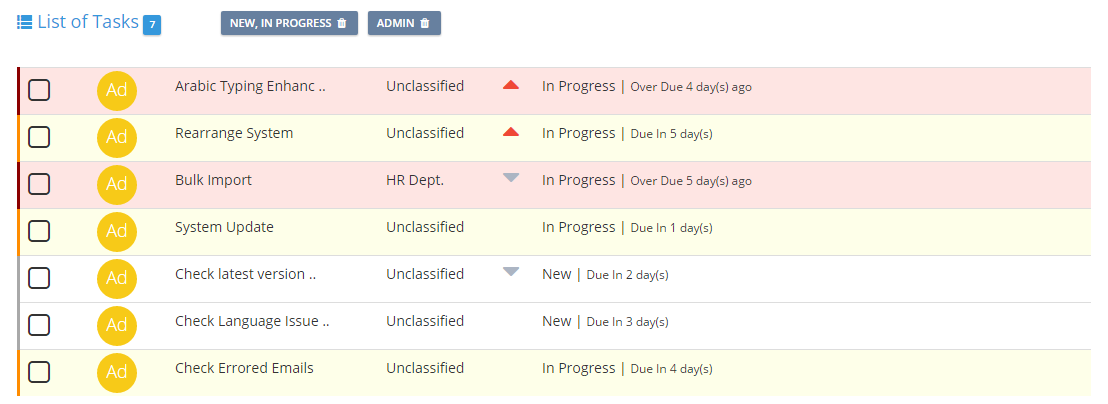
Task: Delete the Admin filter using its trash icon
Action: [425, 23]
